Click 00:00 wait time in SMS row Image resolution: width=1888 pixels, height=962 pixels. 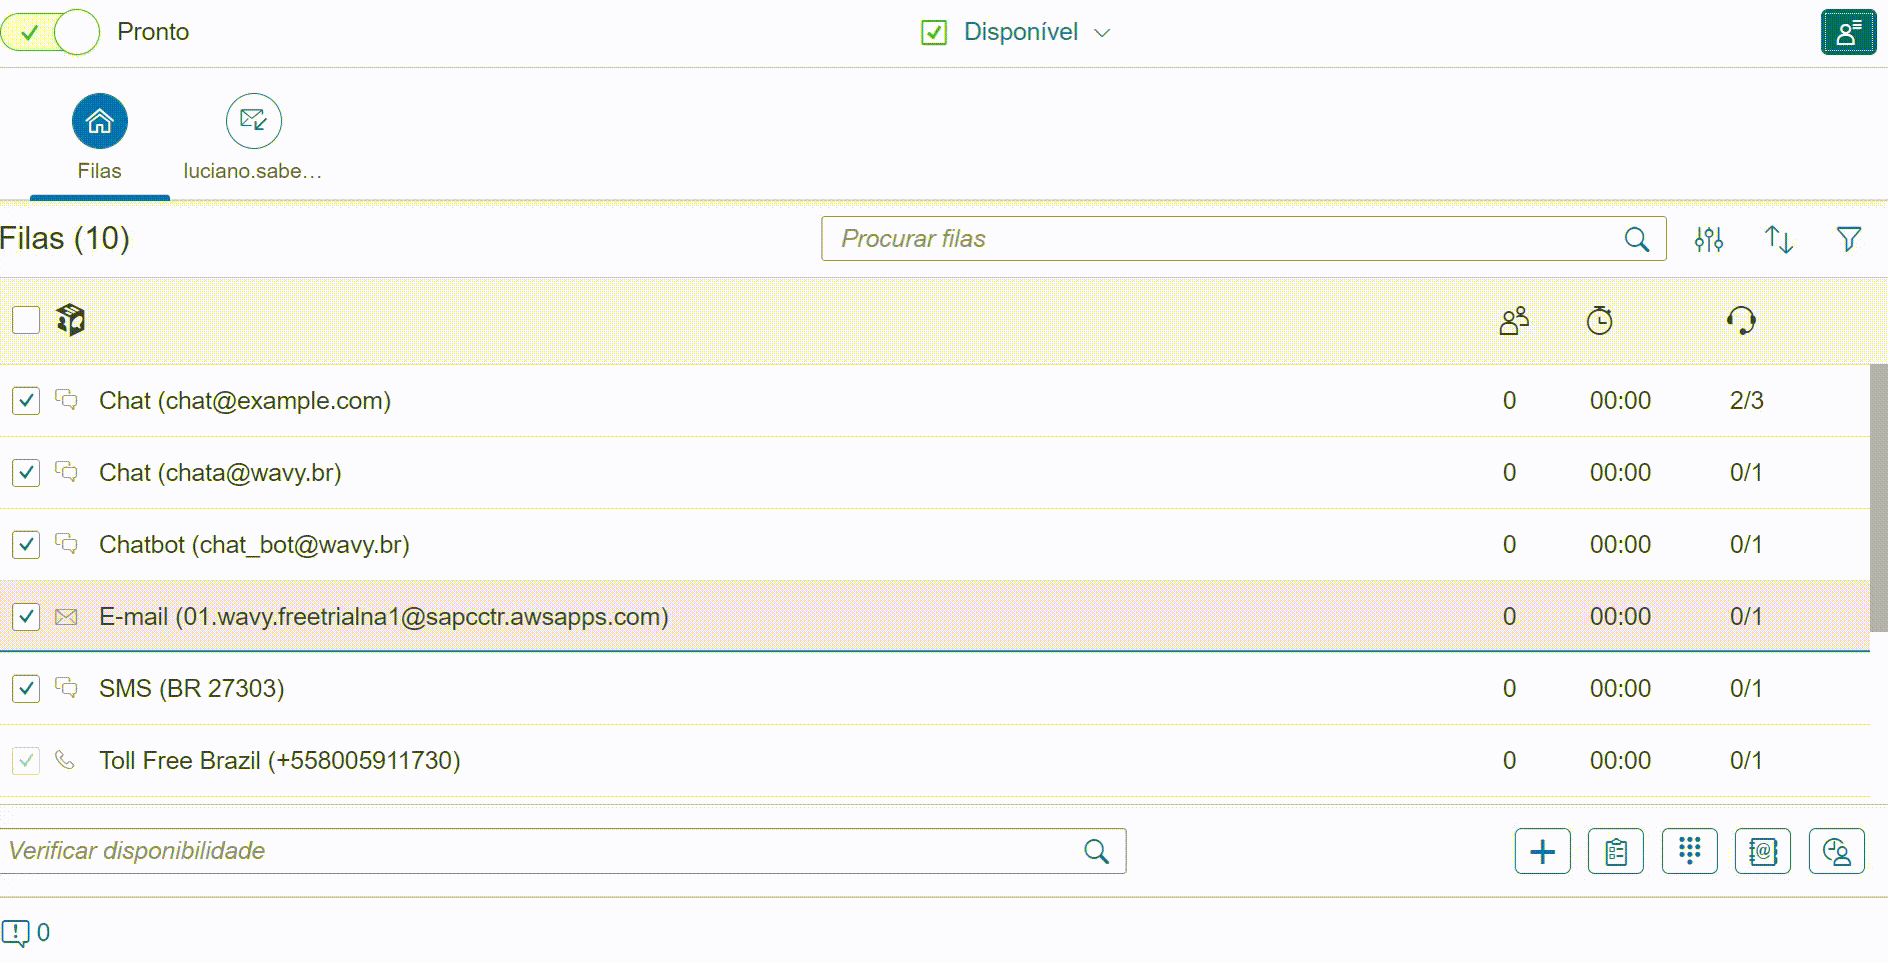pyautogui.click(x=1620, y=689)
